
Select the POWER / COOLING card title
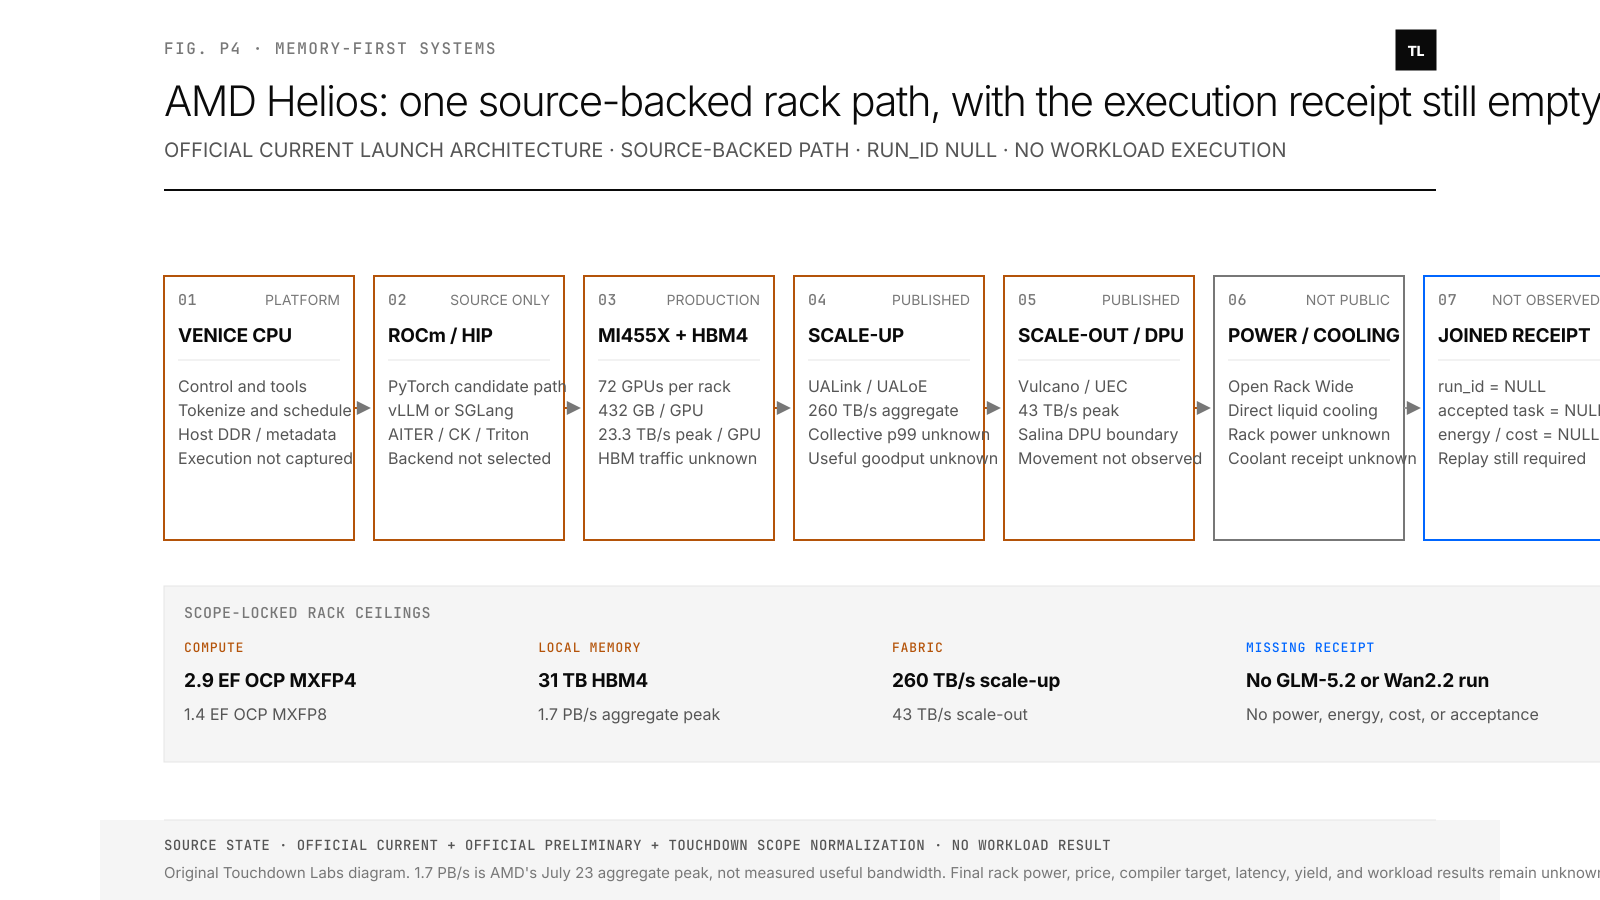point(1314,336)
